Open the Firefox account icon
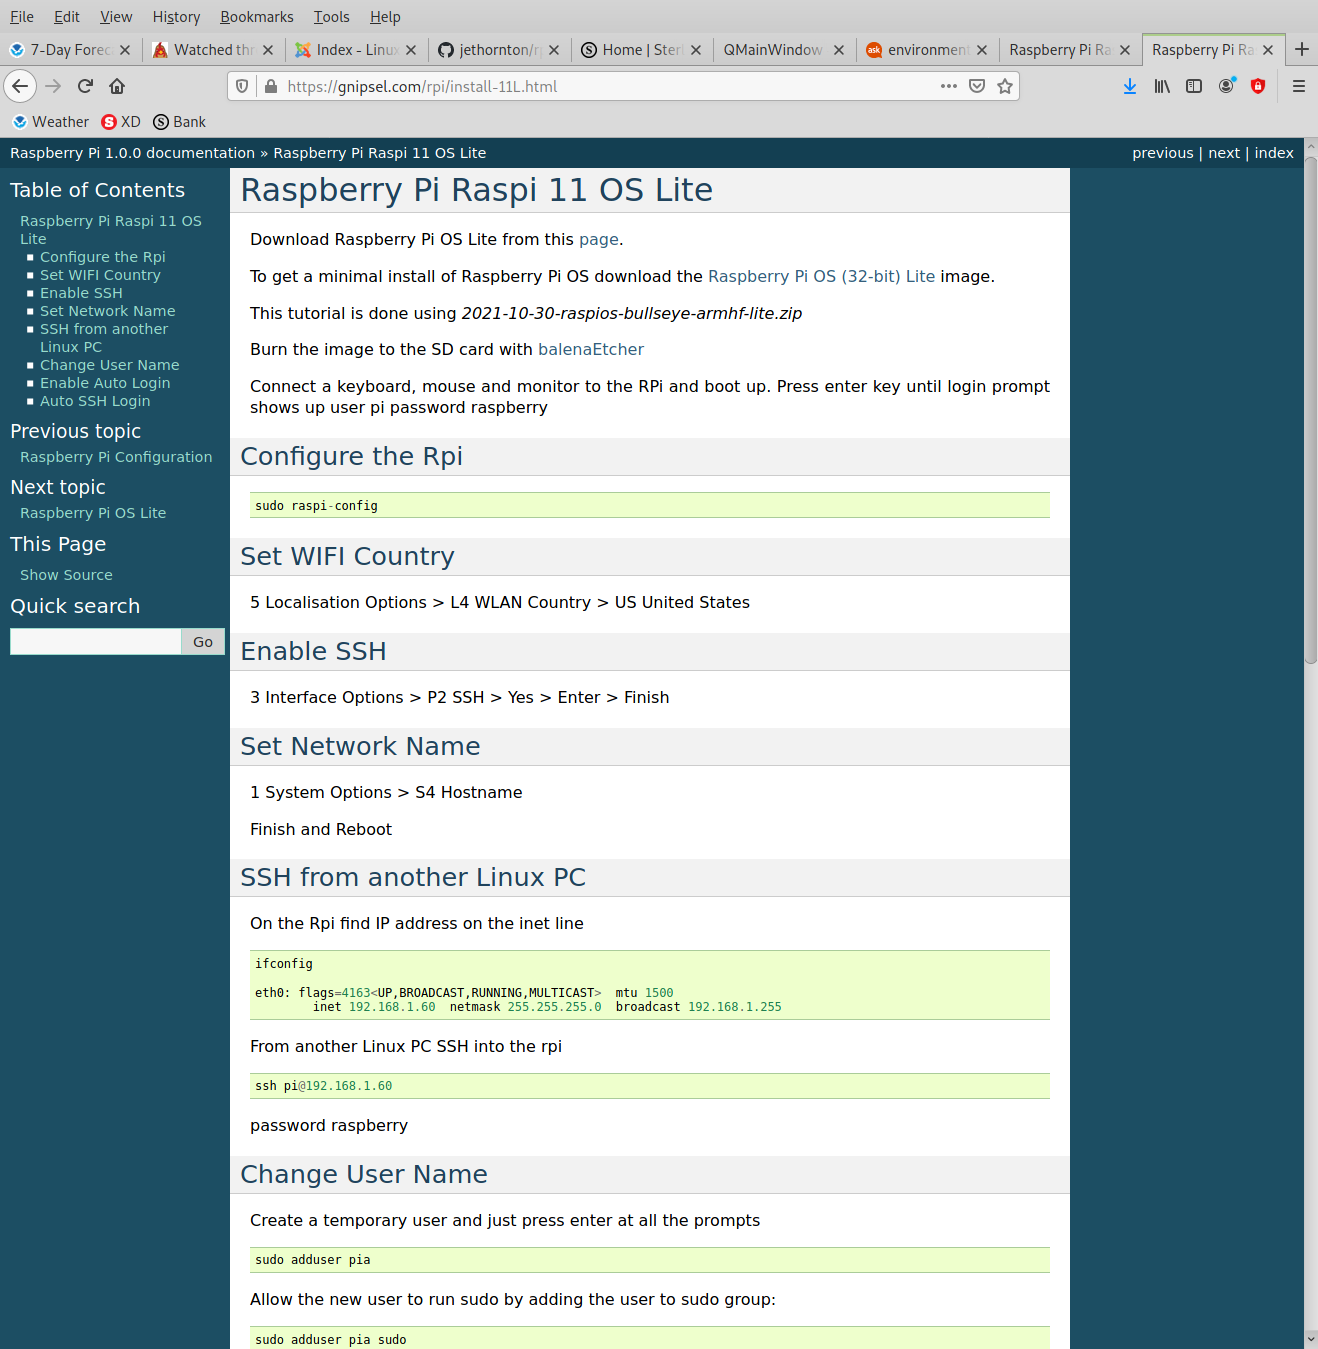 1226,86
